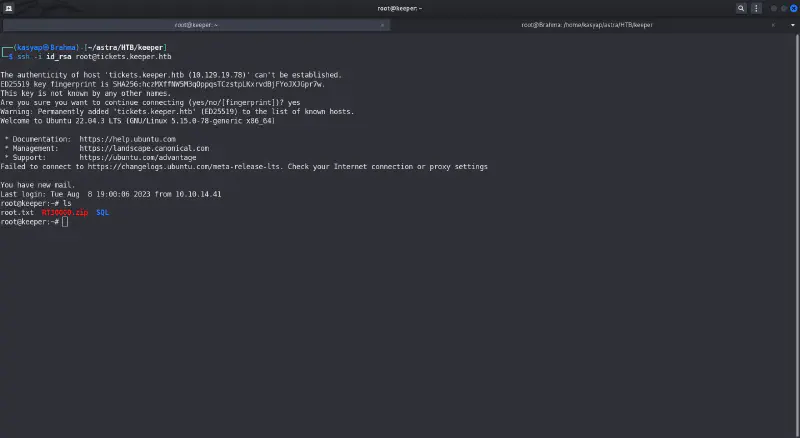Close the root@keeper tab with its X
The width and height of the screenshot is (800, 438).
(381, 25)
